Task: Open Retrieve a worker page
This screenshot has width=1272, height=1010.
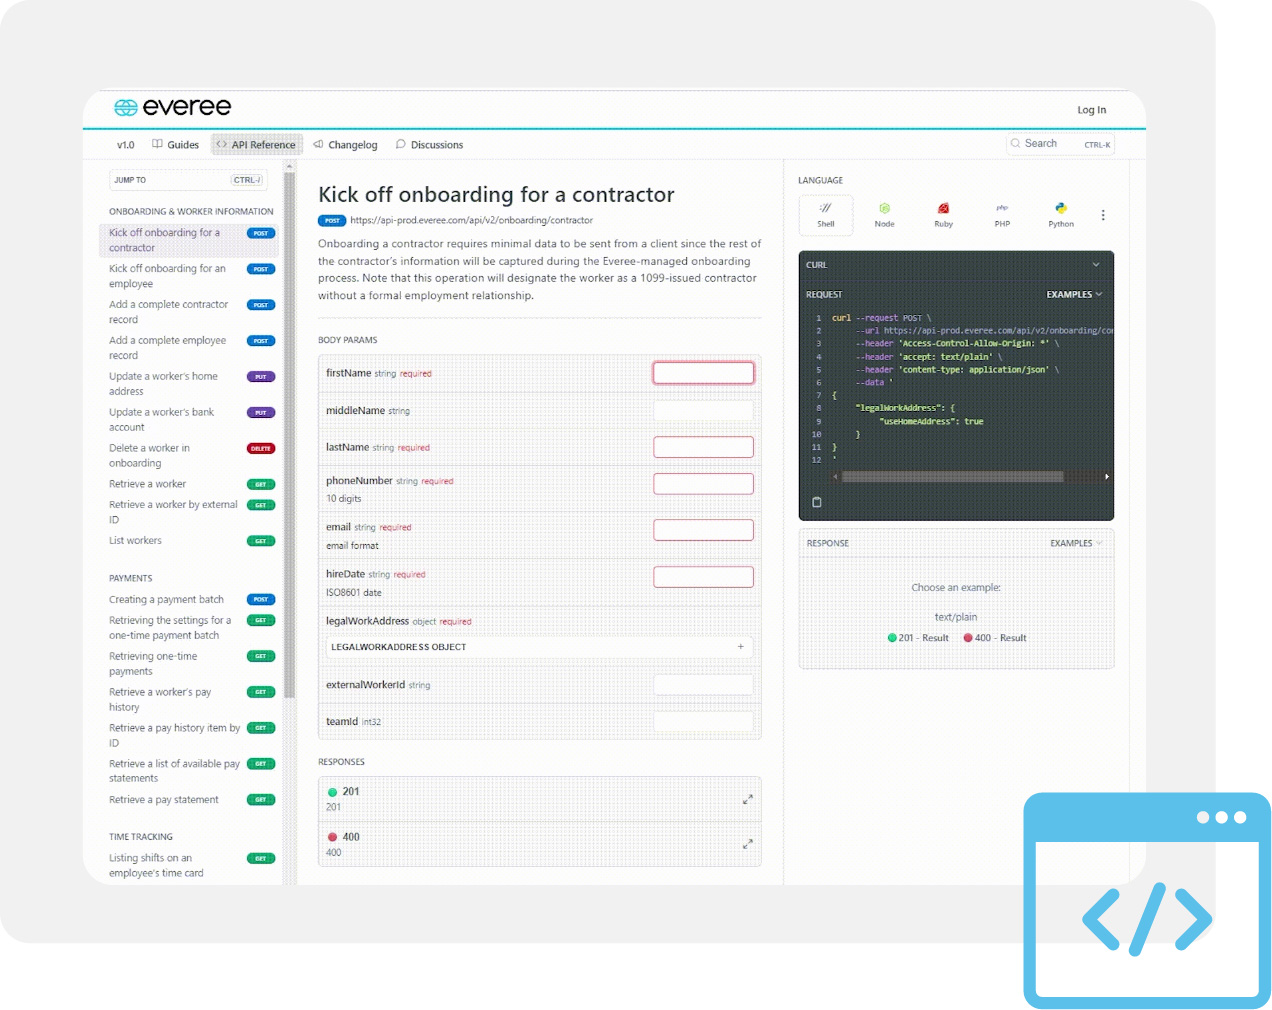Action: point(190,484)
